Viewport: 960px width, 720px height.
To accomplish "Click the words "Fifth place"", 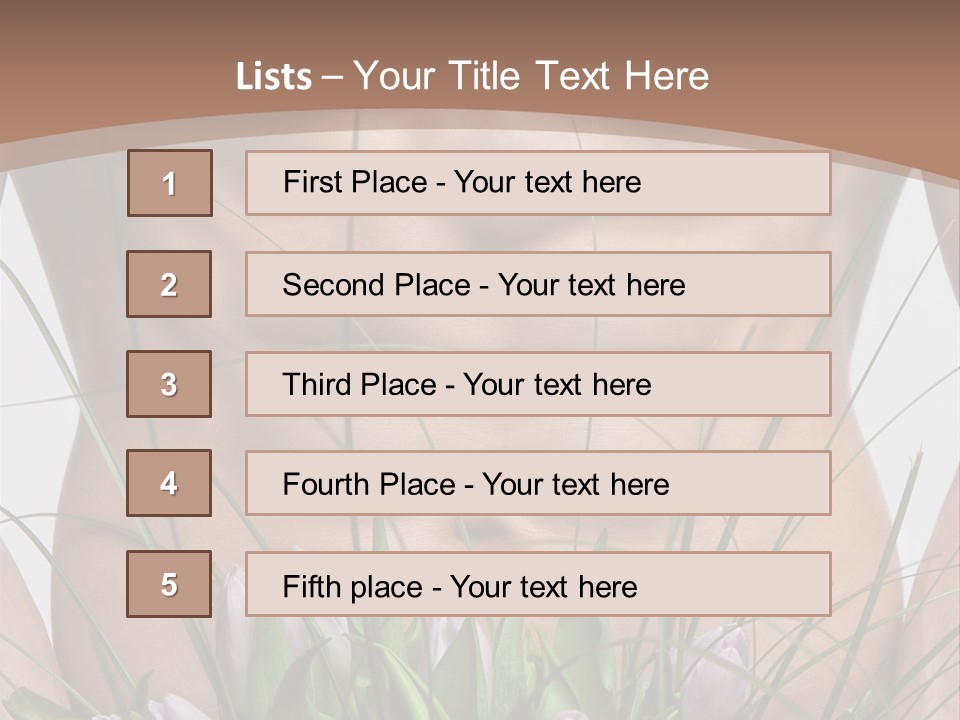I will (353, 586).
